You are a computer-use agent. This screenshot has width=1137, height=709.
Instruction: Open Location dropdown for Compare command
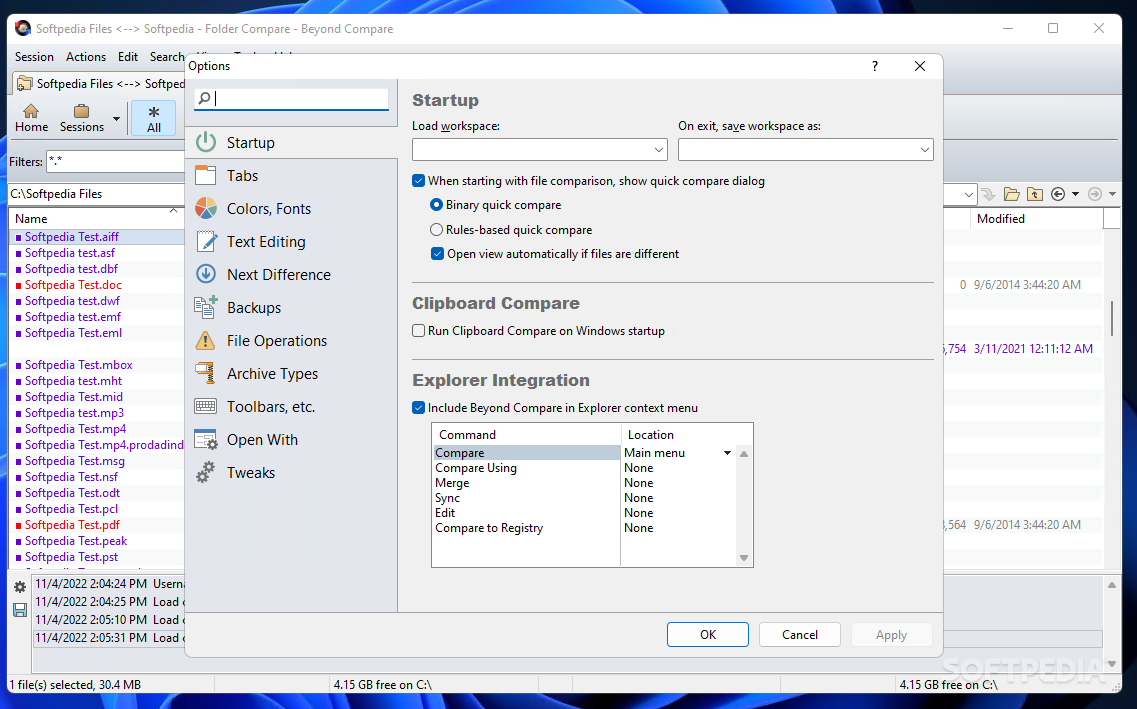pyautogui.click(x=727, y=453)
